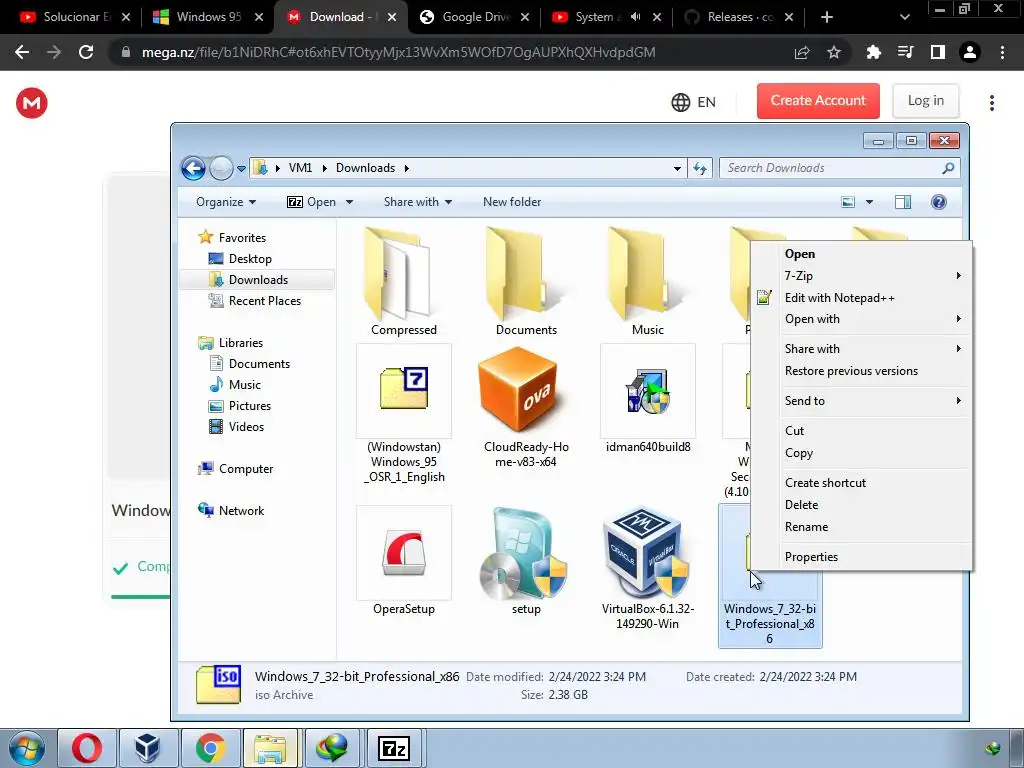Expand the context menu Share with submenu

861,349
